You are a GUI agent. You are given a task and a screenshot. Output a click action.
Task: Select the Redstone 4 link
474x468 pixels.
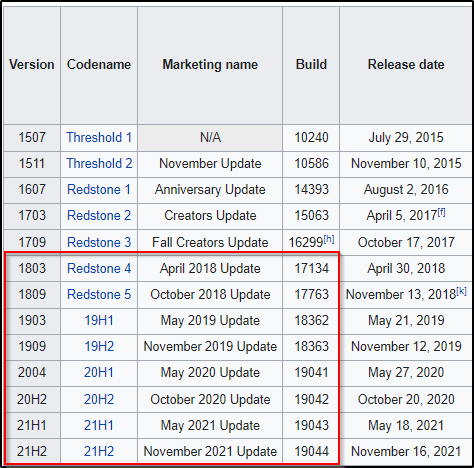(99, 268)
